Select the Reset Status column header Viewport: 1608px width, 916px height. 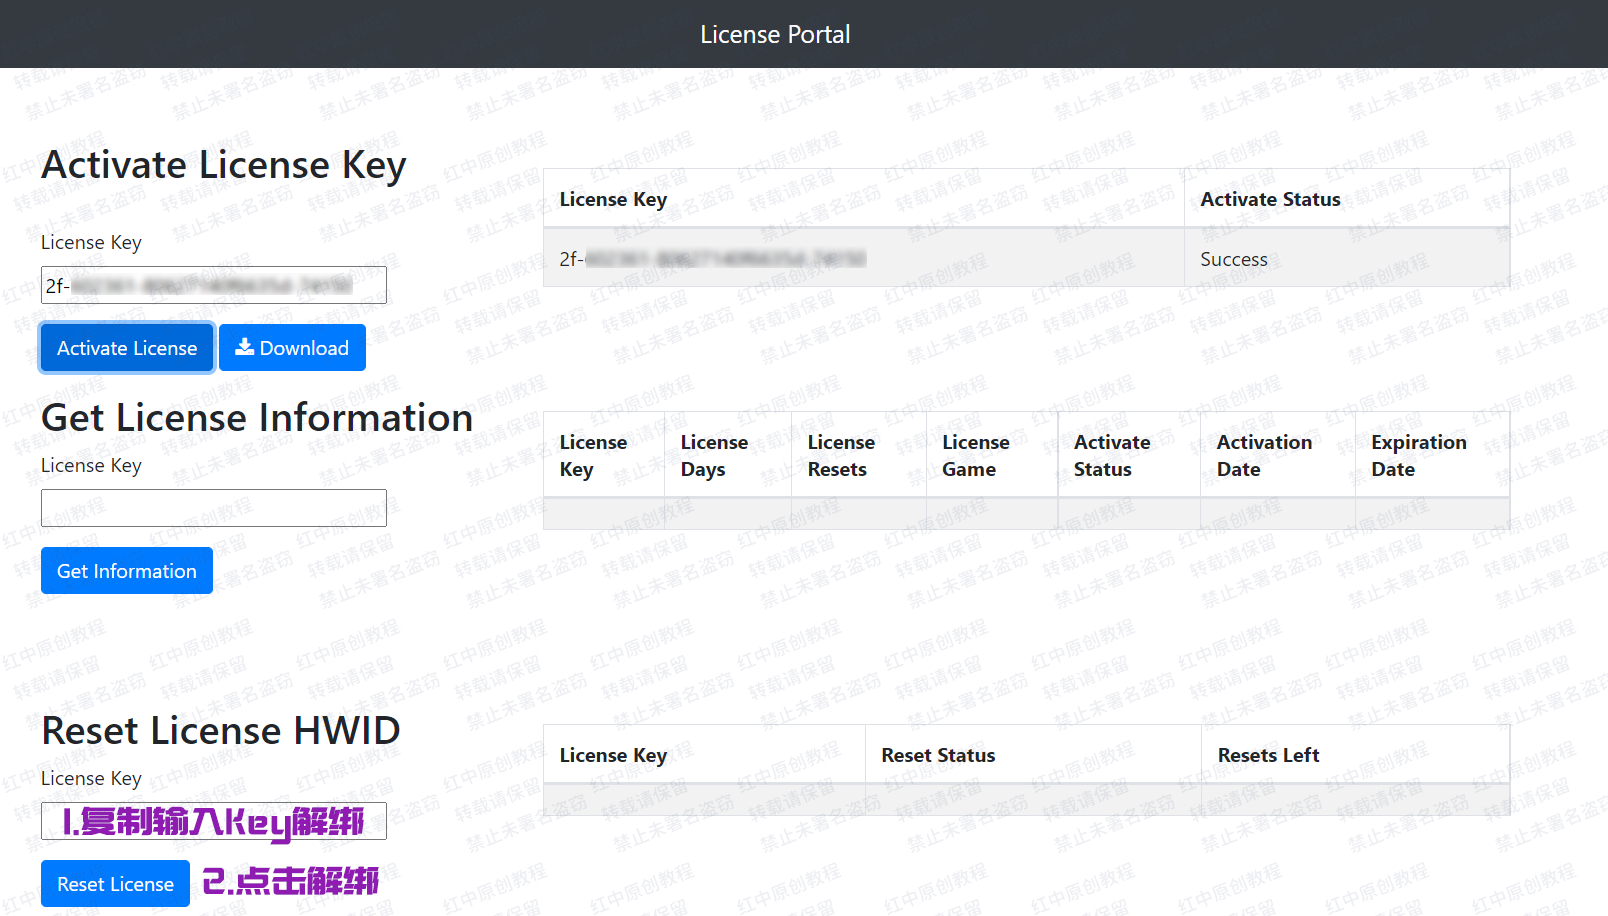click(938, 755)
